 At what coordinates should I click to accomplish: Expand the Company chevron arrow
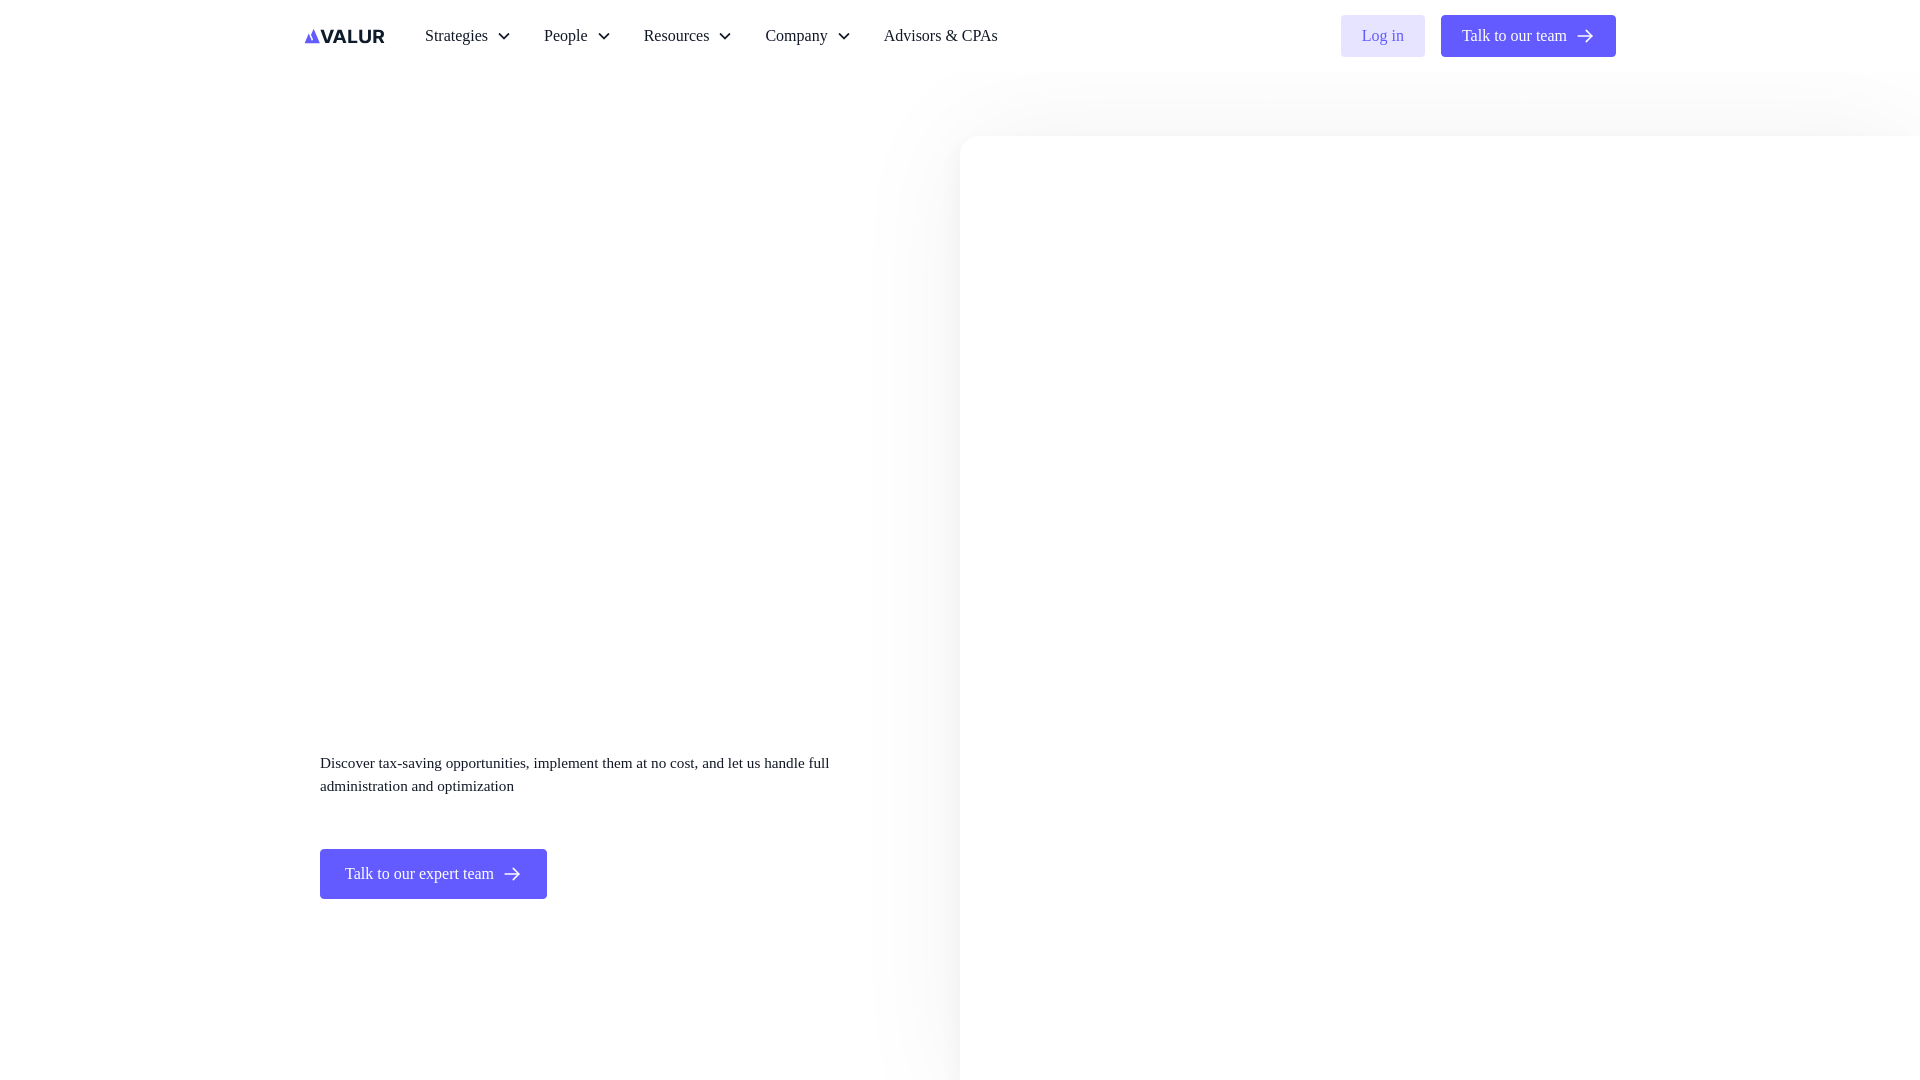(x=844, y=36)
